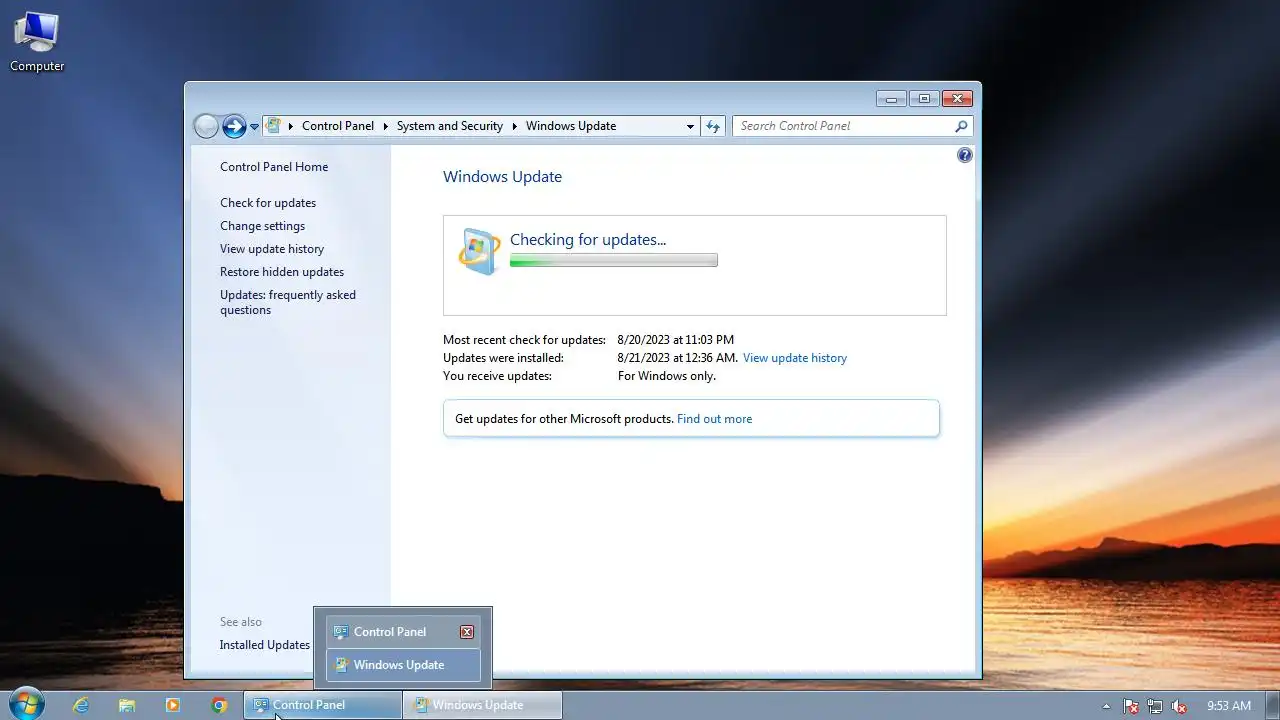Screen dimensions: 1280x720
Task: Launch Internet Explorer from taskbar
Action: coord(81,705)
